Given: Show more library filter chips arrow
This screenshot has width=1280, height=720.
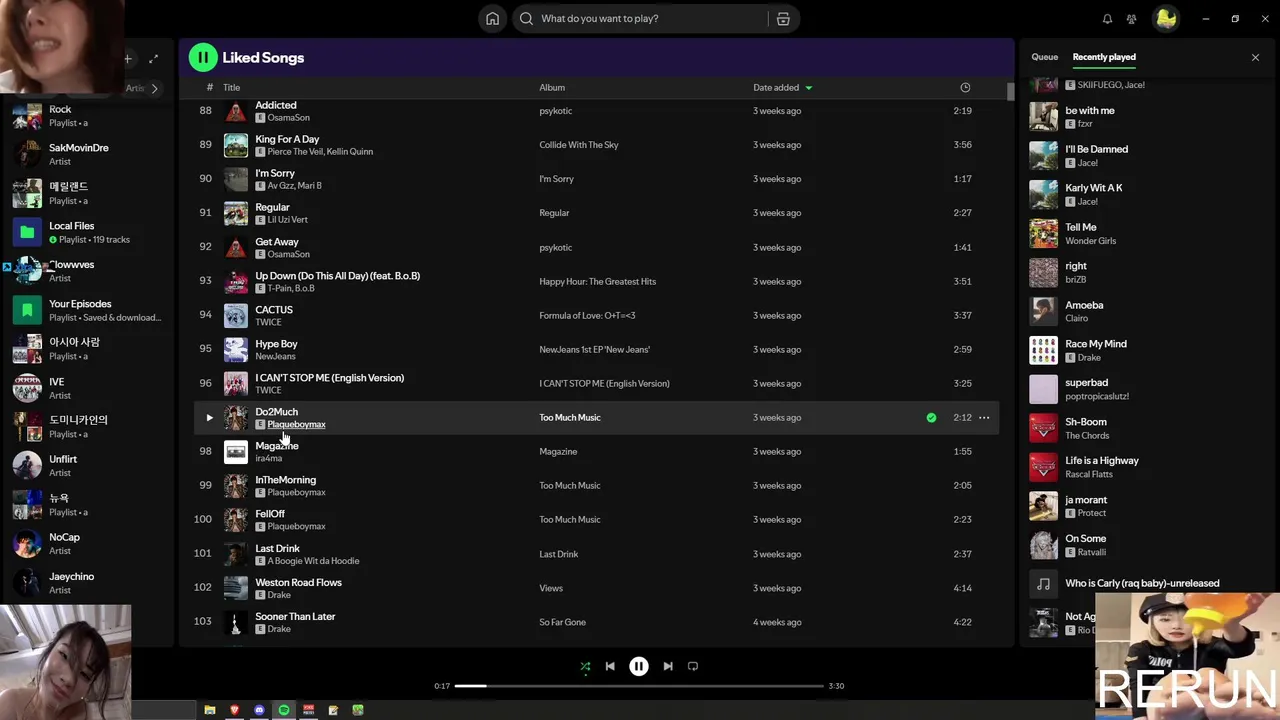Looking at the screenshot, I should click(x=154, y=89).
